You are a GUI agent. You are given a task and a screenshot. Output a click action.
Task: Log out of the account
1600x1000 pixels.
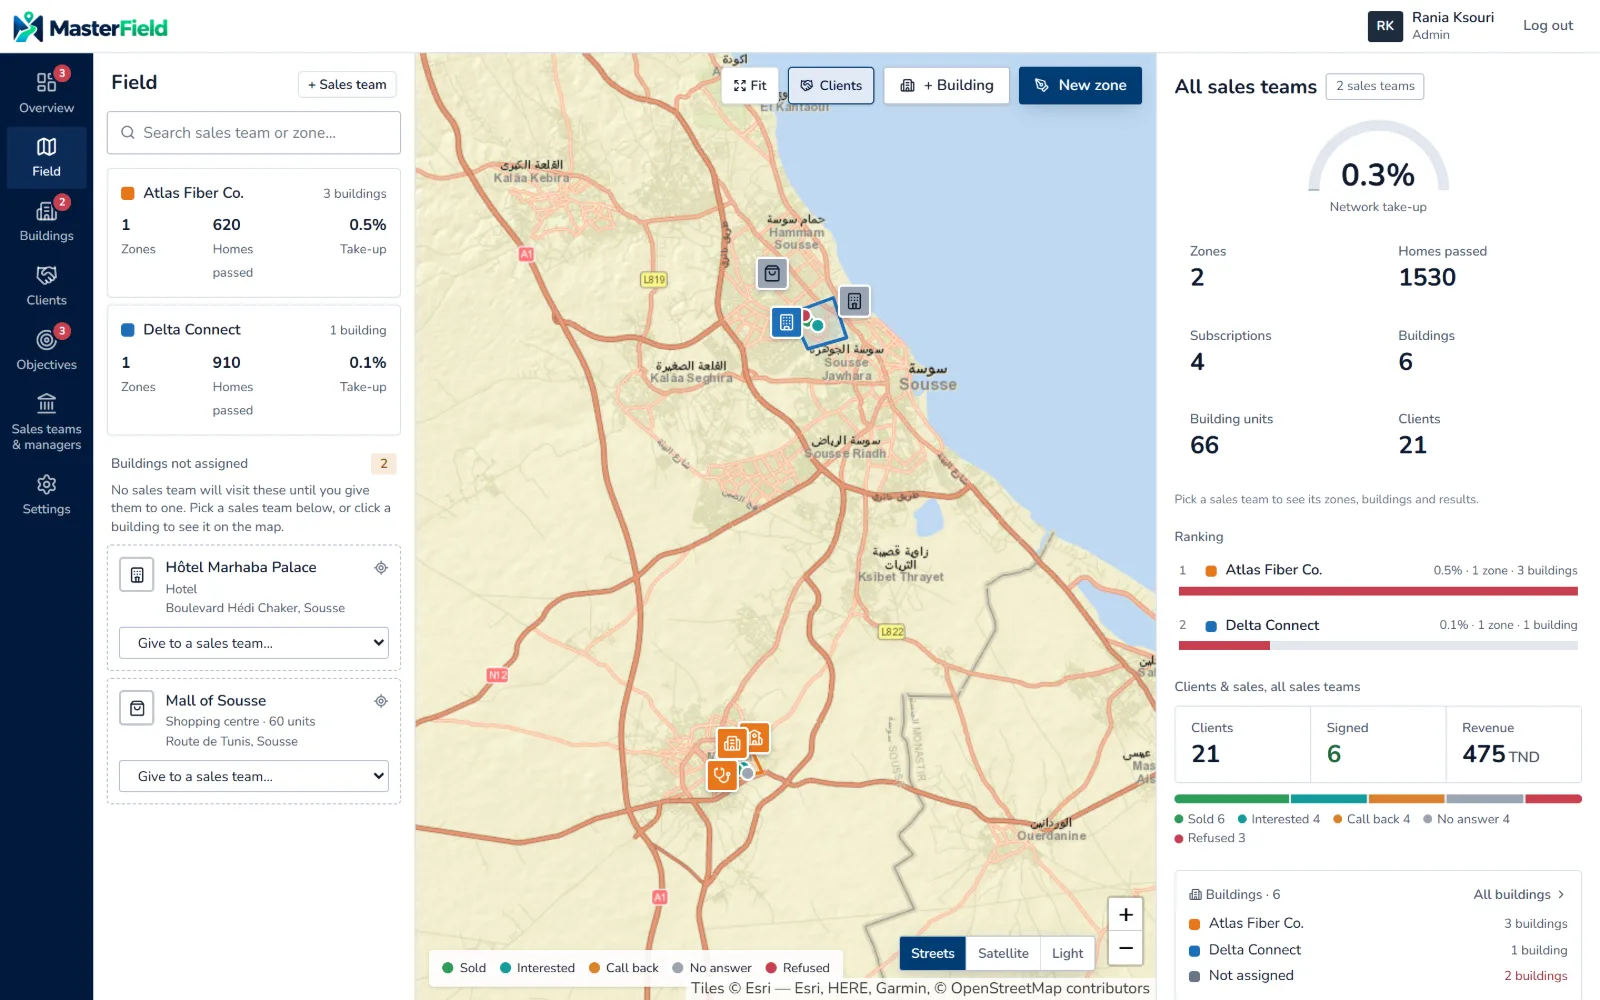(x=1548, y=26)
